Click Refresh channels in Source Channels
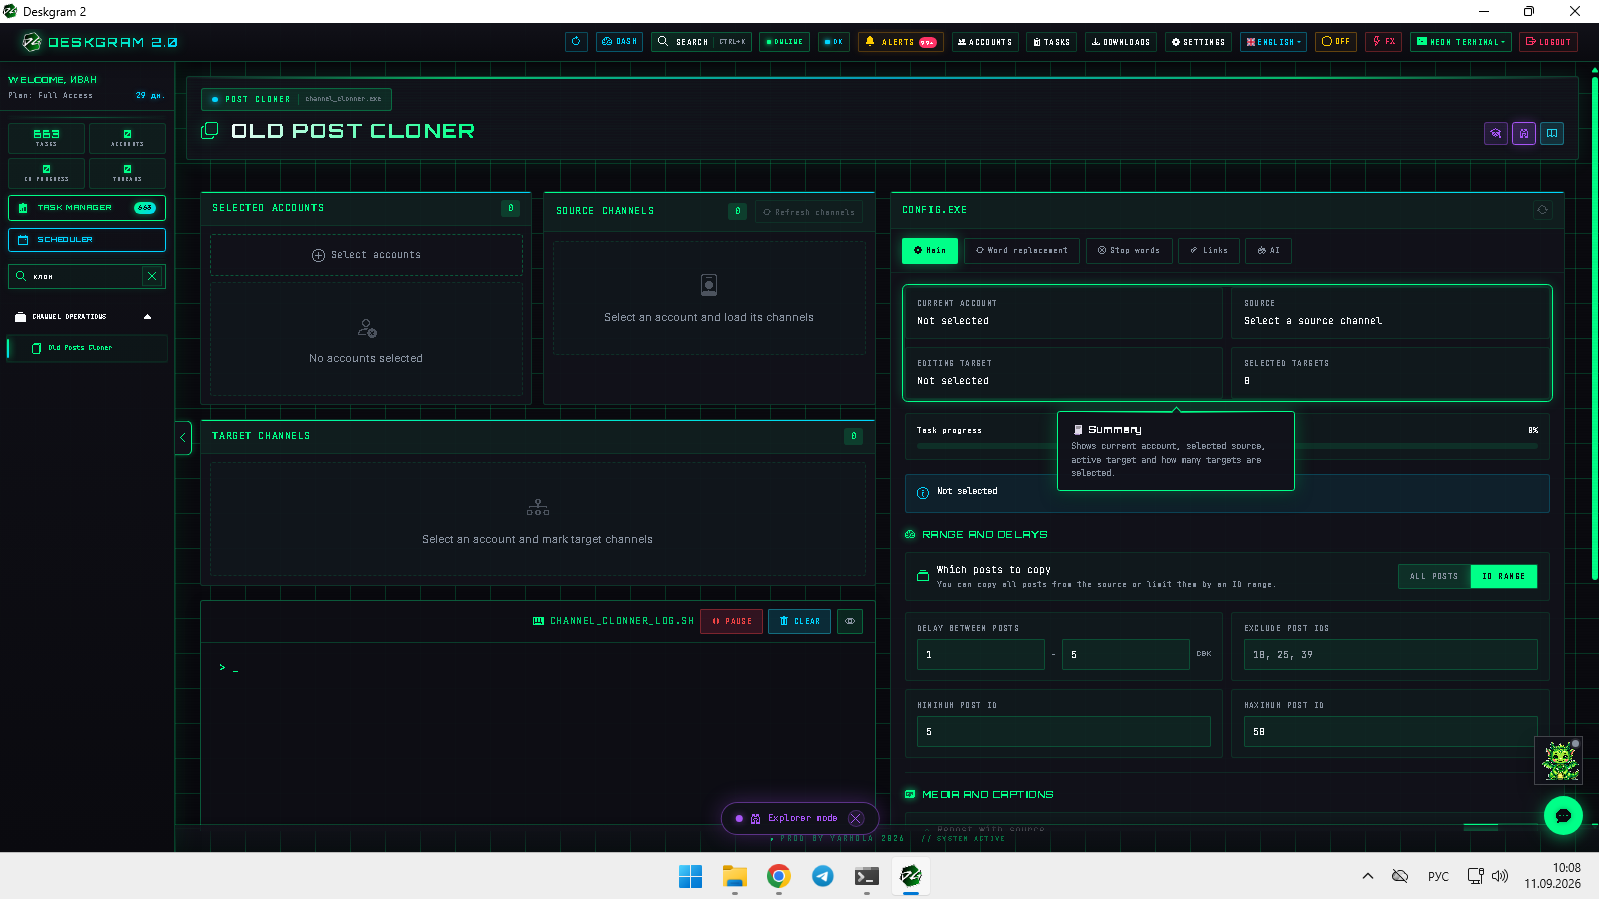Viewport: 1599px width, 899px height. pos(809,212)
